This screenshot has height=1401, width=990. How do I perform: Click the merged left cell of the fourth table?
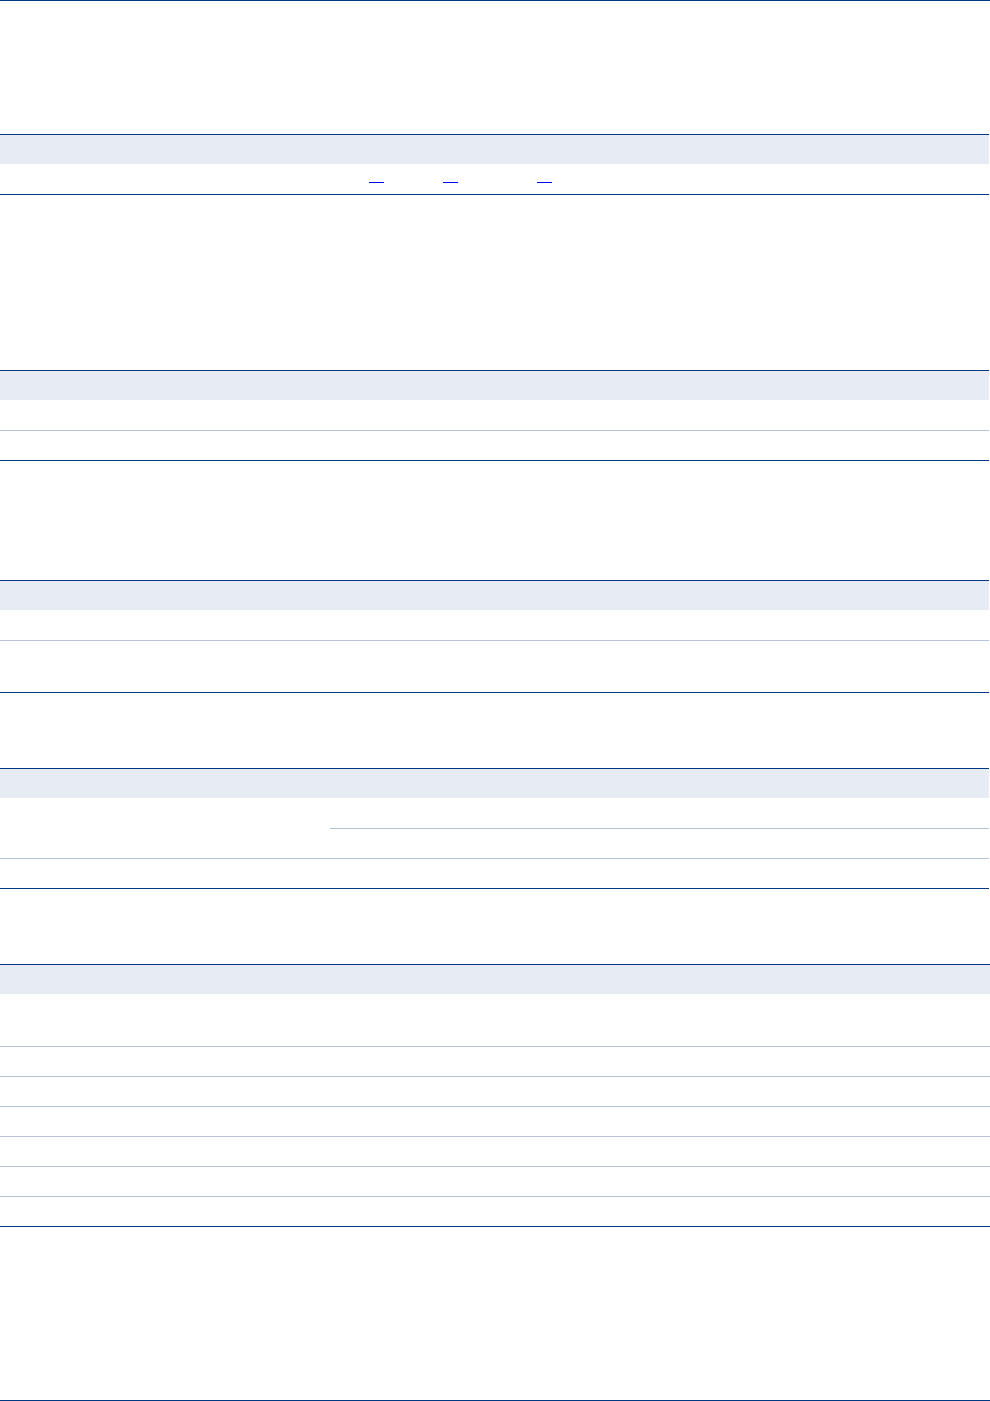(165, 828)
